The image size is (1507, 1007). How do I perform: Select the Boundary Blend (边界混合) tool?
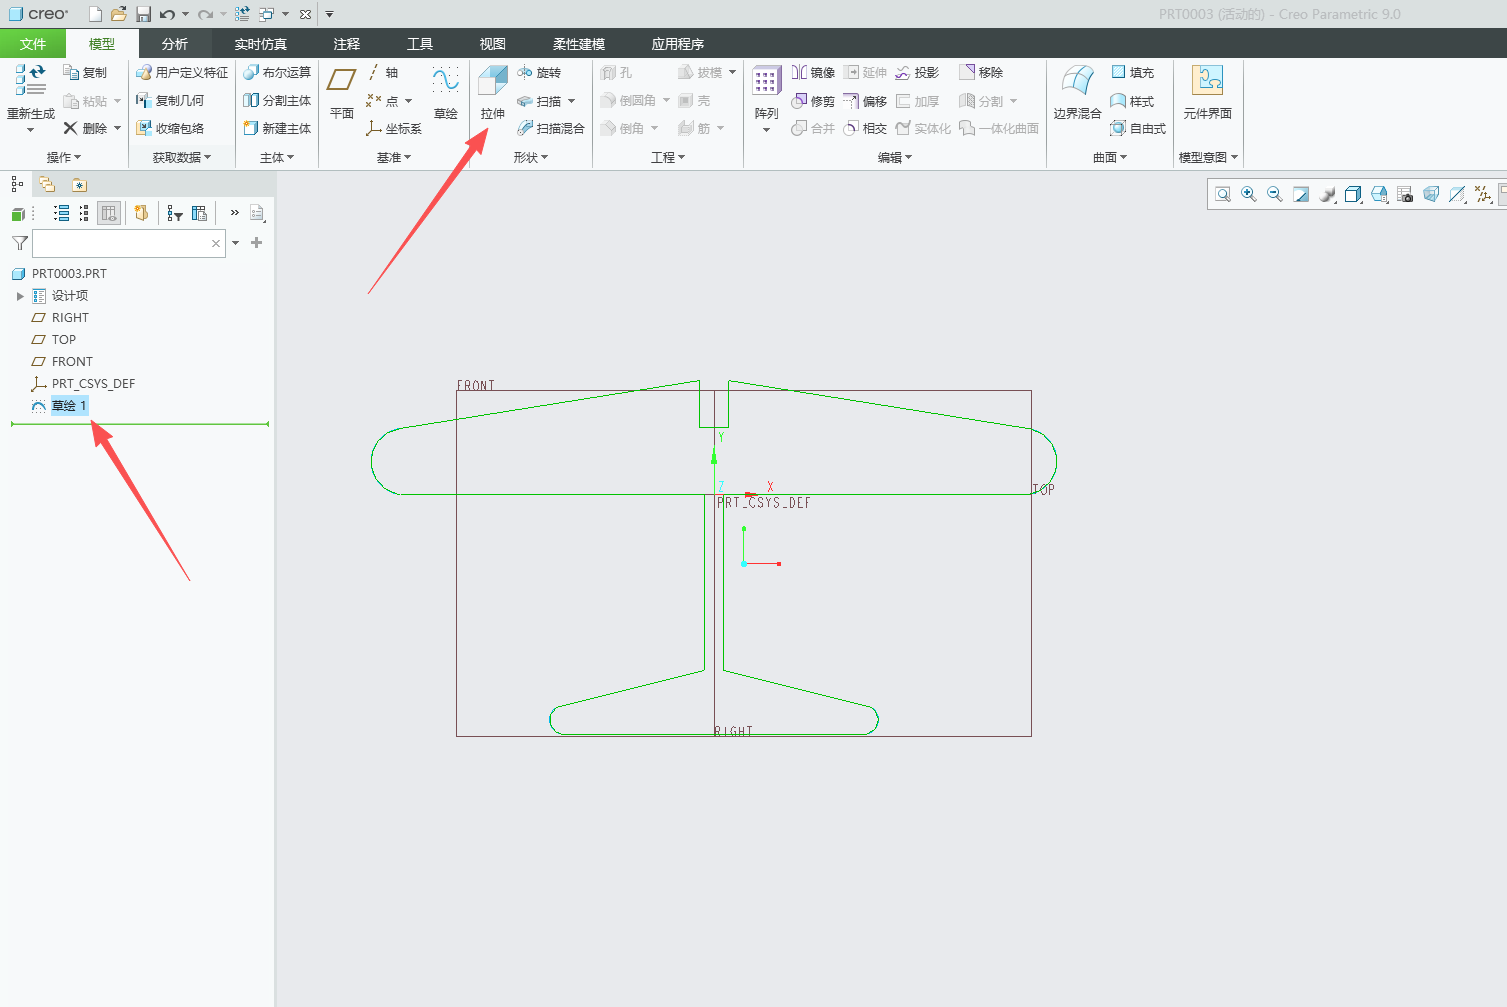pyautogui.click(x=1077, y=93)
